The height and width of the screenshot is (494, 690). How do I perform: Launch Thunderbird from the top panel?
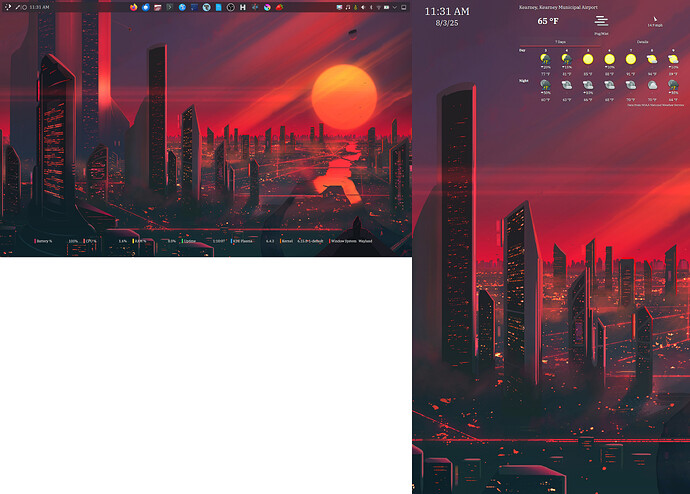145,7
